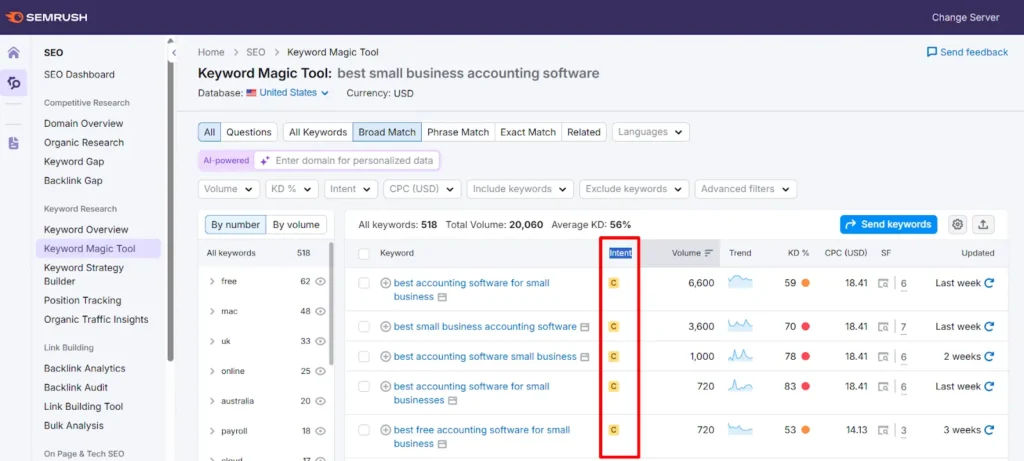The width and height of the screenshot is (1024, 461).
Task: Open SERP snapshot icon beside 'best small business accounting software'
Action: pos(585,327)
